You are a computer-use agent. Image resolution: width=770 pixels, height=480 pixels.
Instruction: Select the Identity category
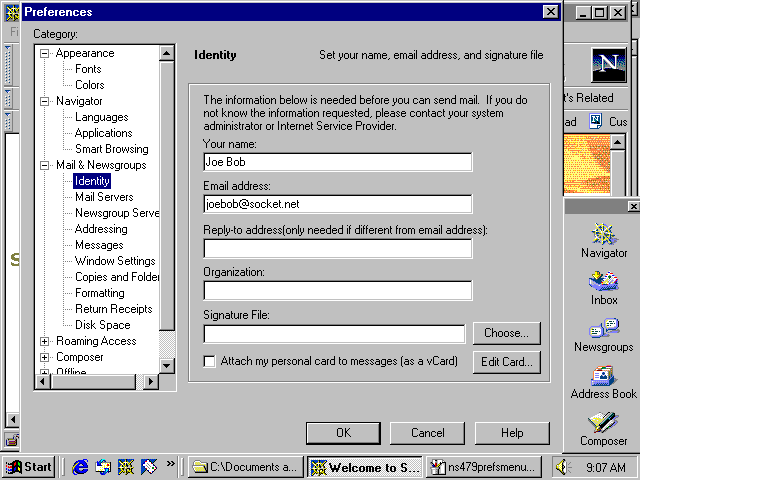(x=92, y=181)
